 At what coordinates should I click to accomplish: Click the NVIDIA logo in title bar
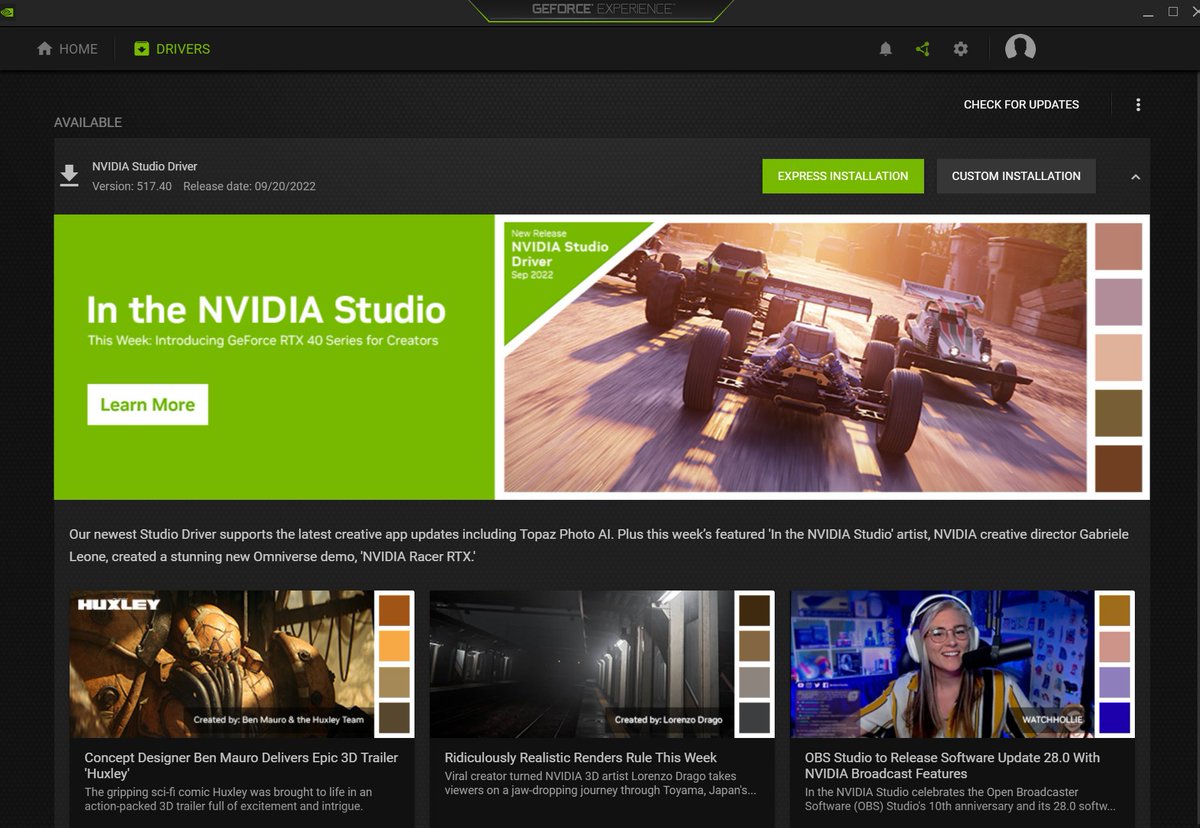pos(9,11)
